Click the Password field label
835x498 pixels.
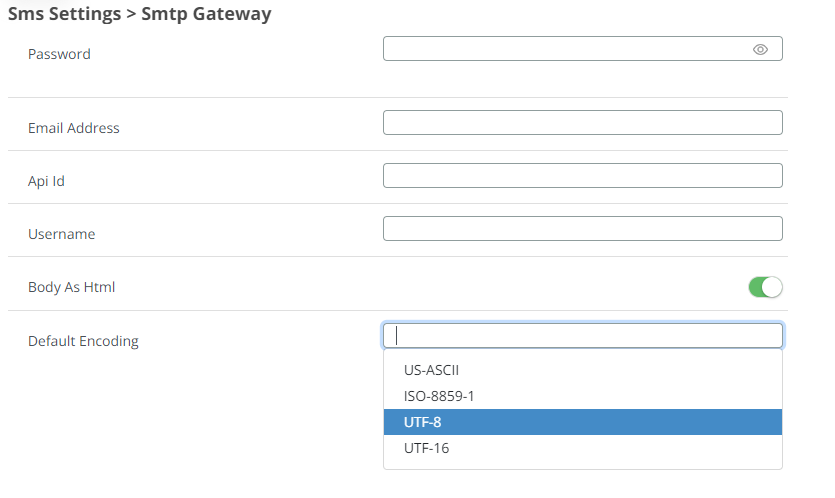(59, 54)
